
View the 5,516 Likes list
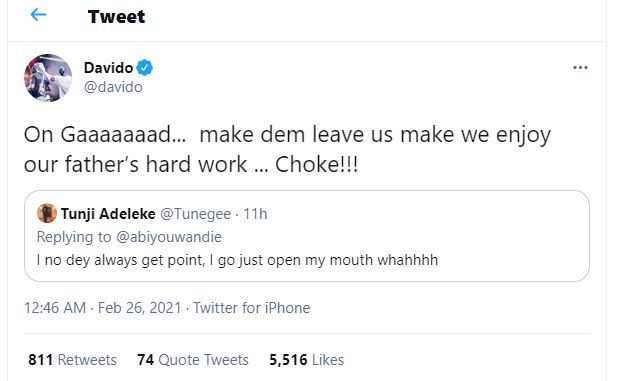[x=306, y=360]
